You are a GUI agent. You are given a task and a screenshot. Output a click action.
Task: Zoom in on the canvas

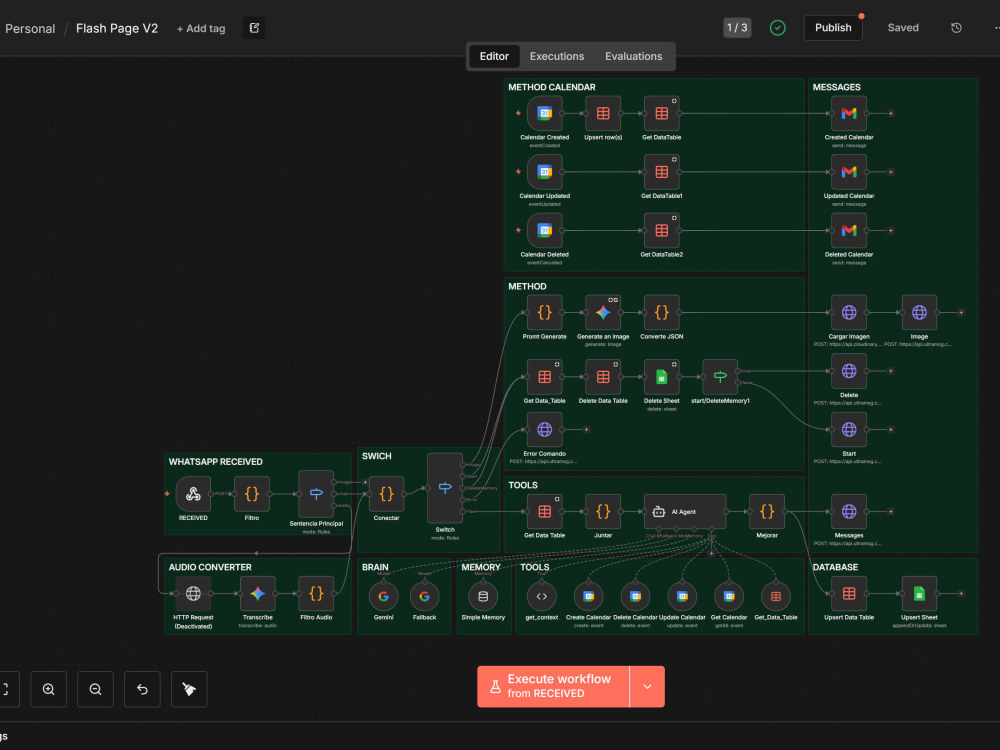(48, 689)
